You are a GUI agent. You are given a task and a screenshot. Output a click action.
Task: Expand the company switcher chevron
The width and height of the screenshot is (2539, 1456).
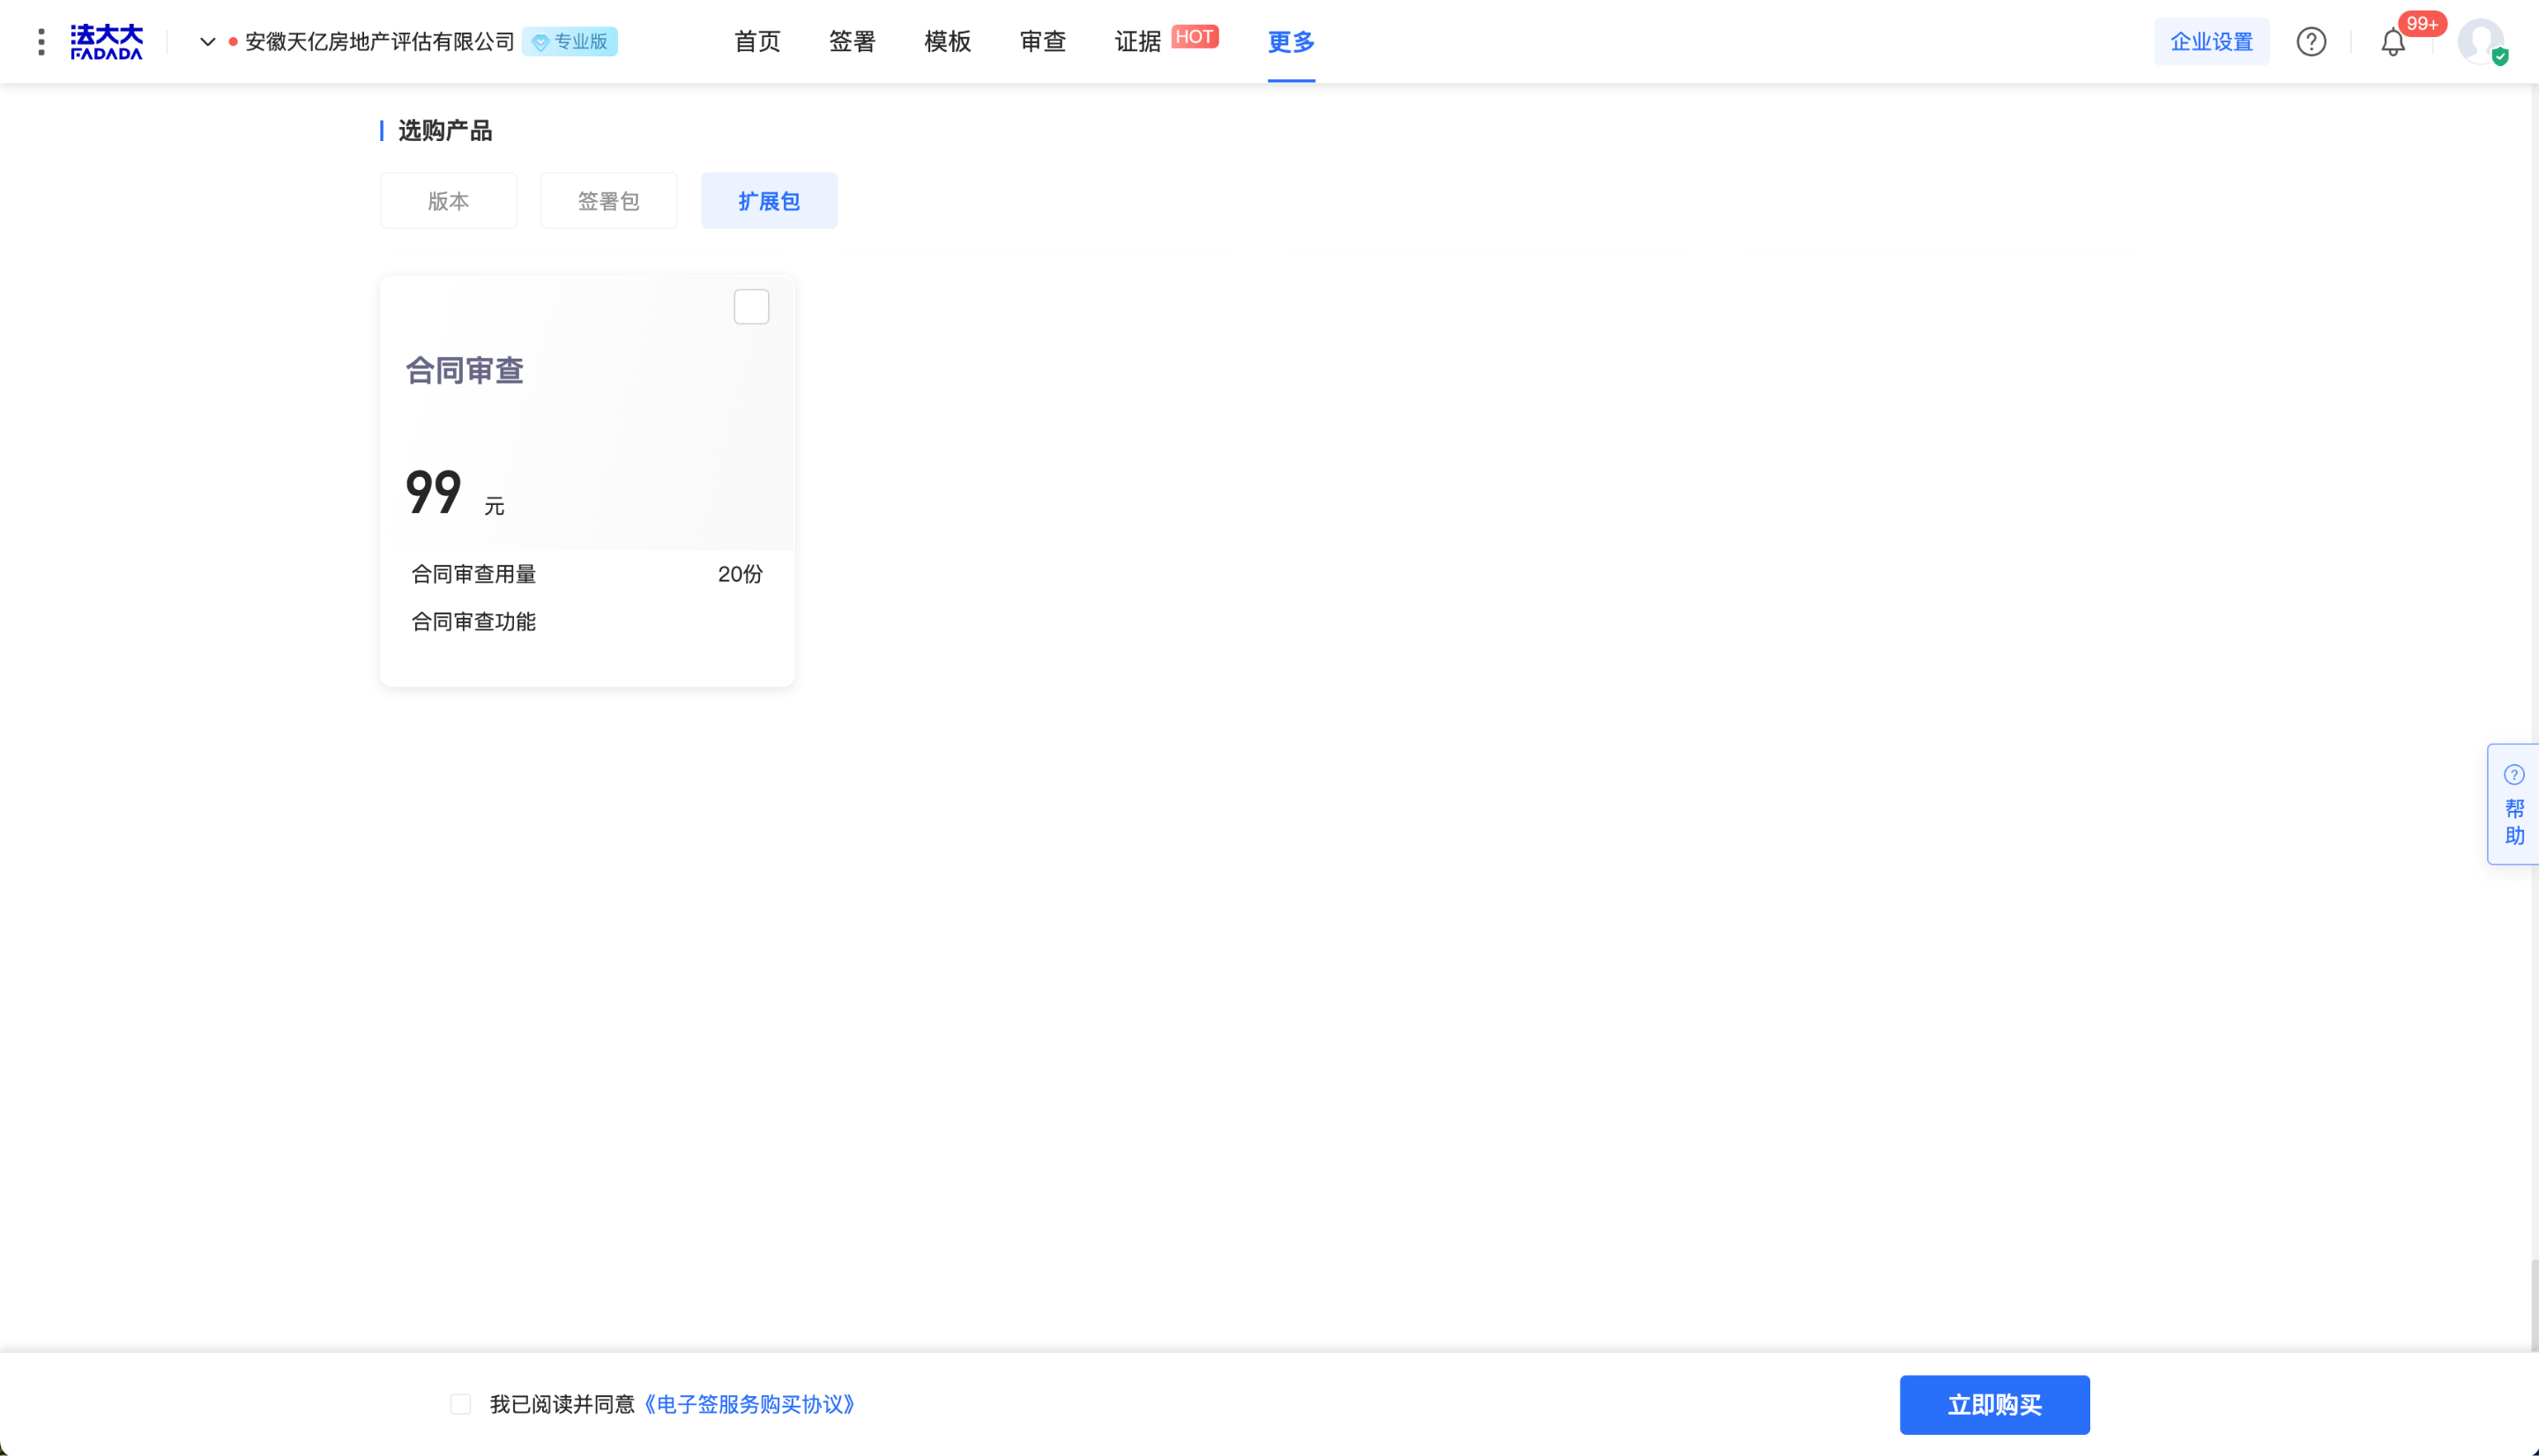207,42
